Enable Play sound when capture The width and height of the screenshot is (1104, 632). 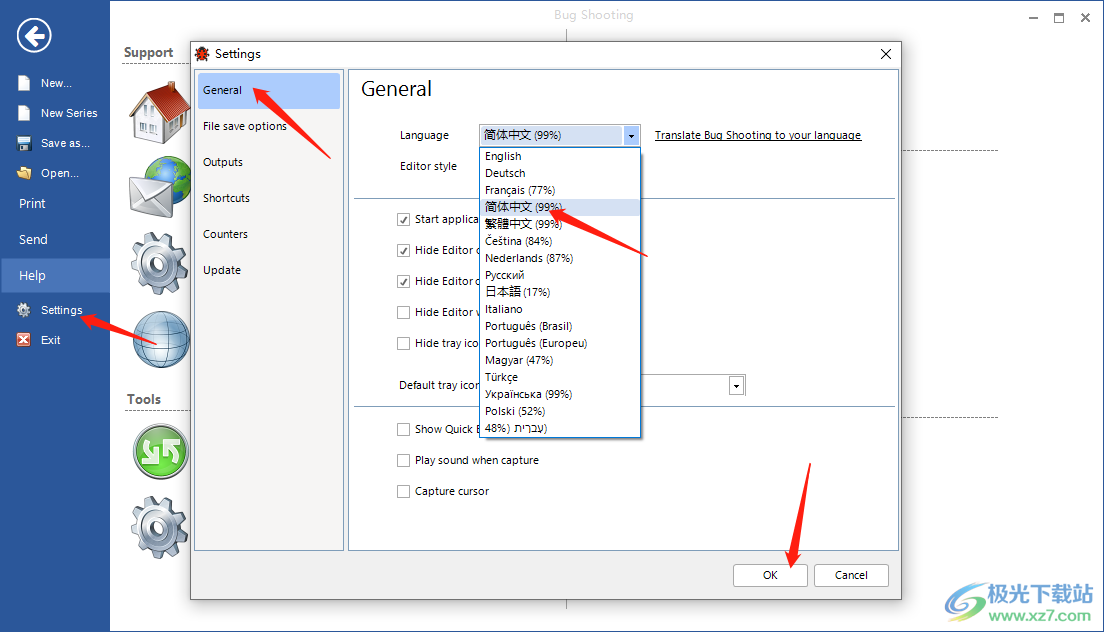click(403, 460)
